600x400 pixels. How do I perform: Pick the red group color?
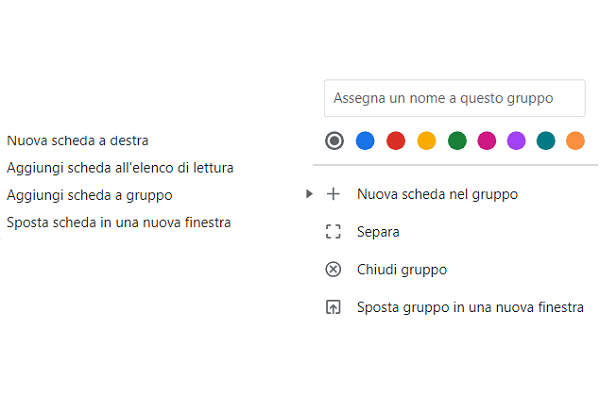tap(395, 141)
